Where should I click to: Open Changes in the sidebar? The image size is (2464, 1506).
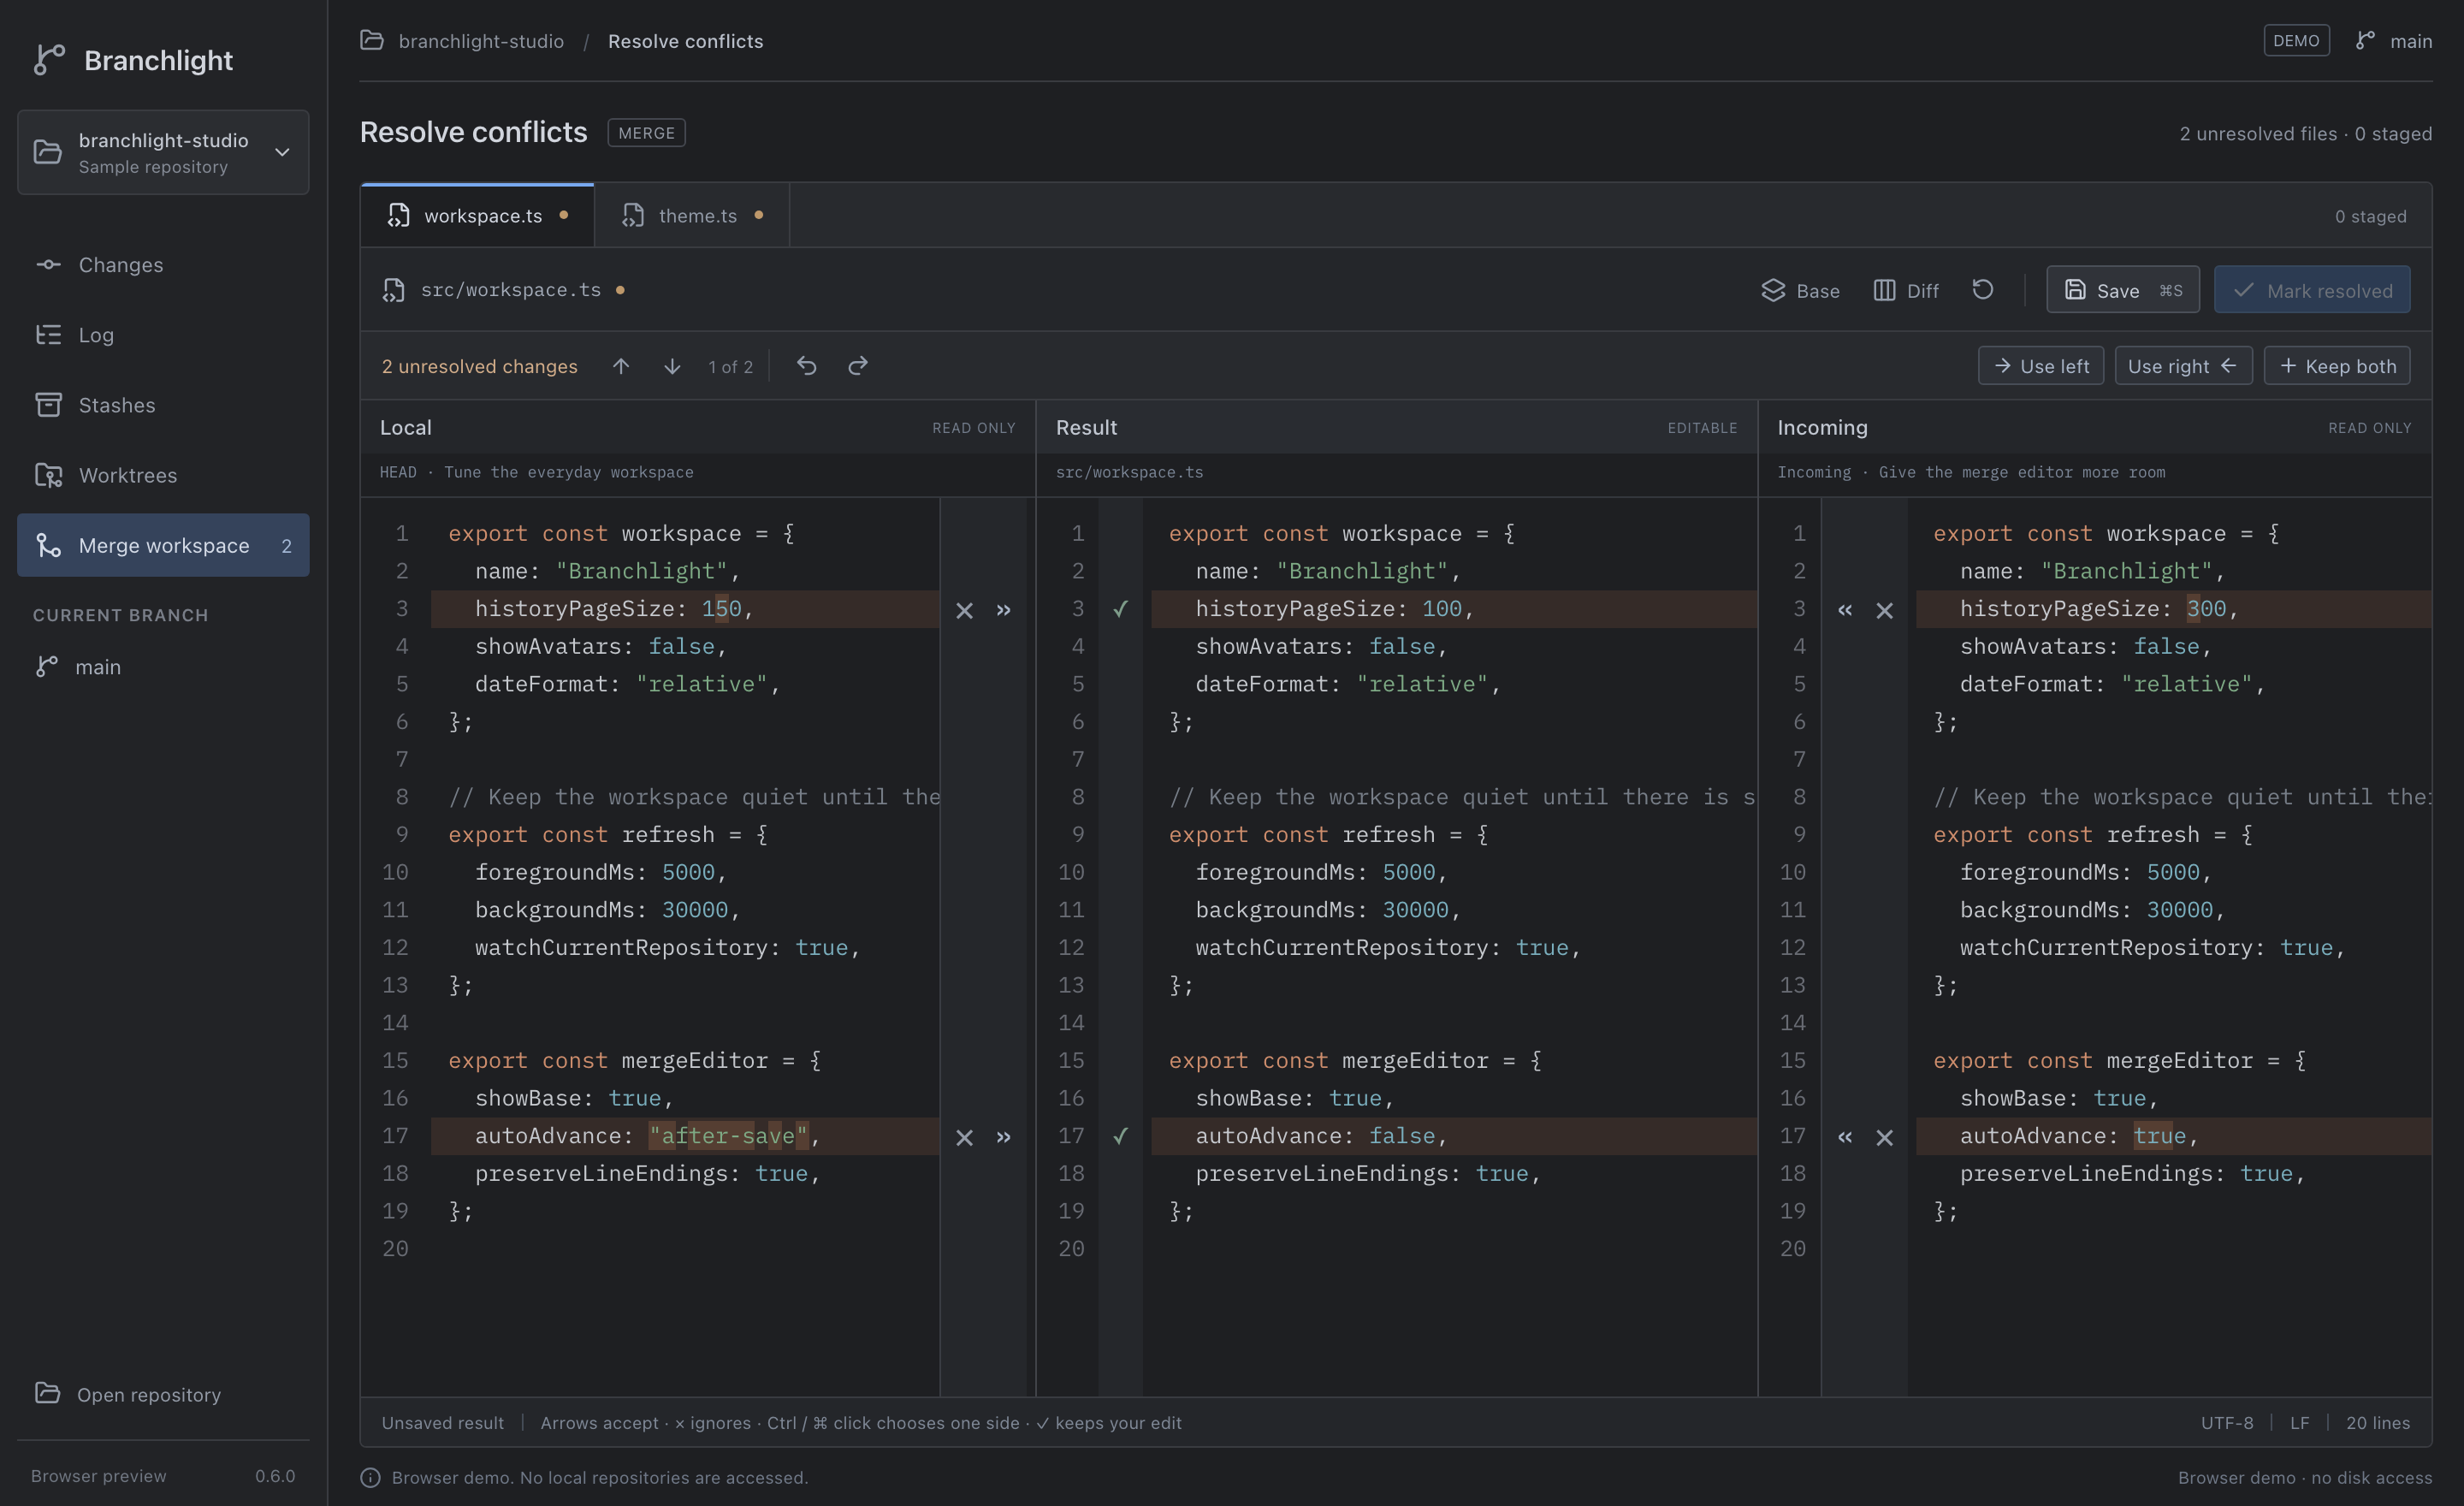click(x=163, y=265)
